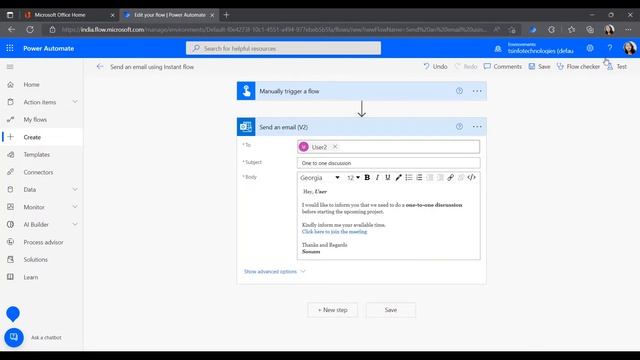Refresh the browser page
The width and height of the screenshot is (640, 360).
click(30, 29)
